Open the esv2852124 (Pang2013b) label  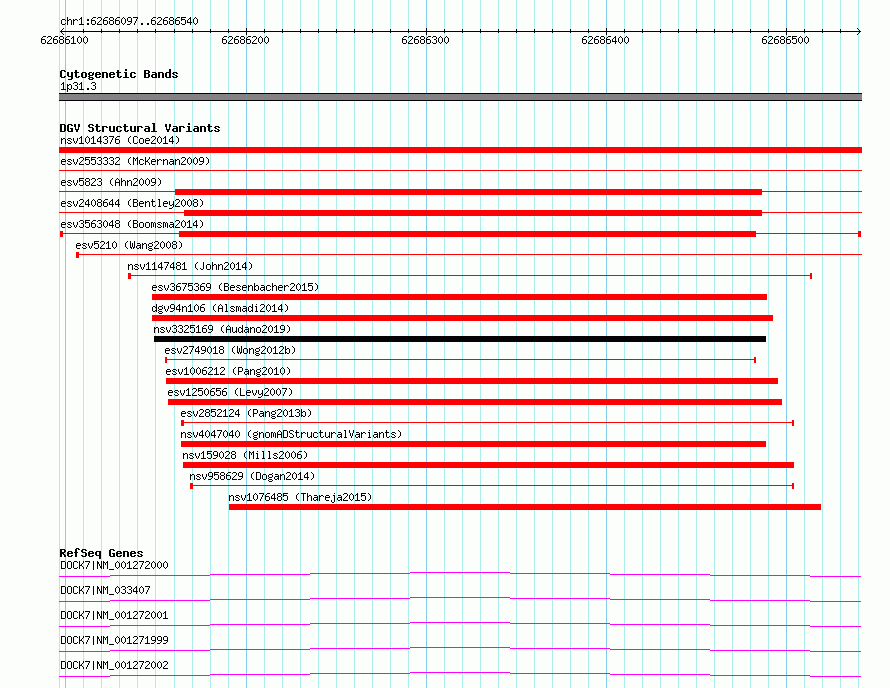[246, 413]
